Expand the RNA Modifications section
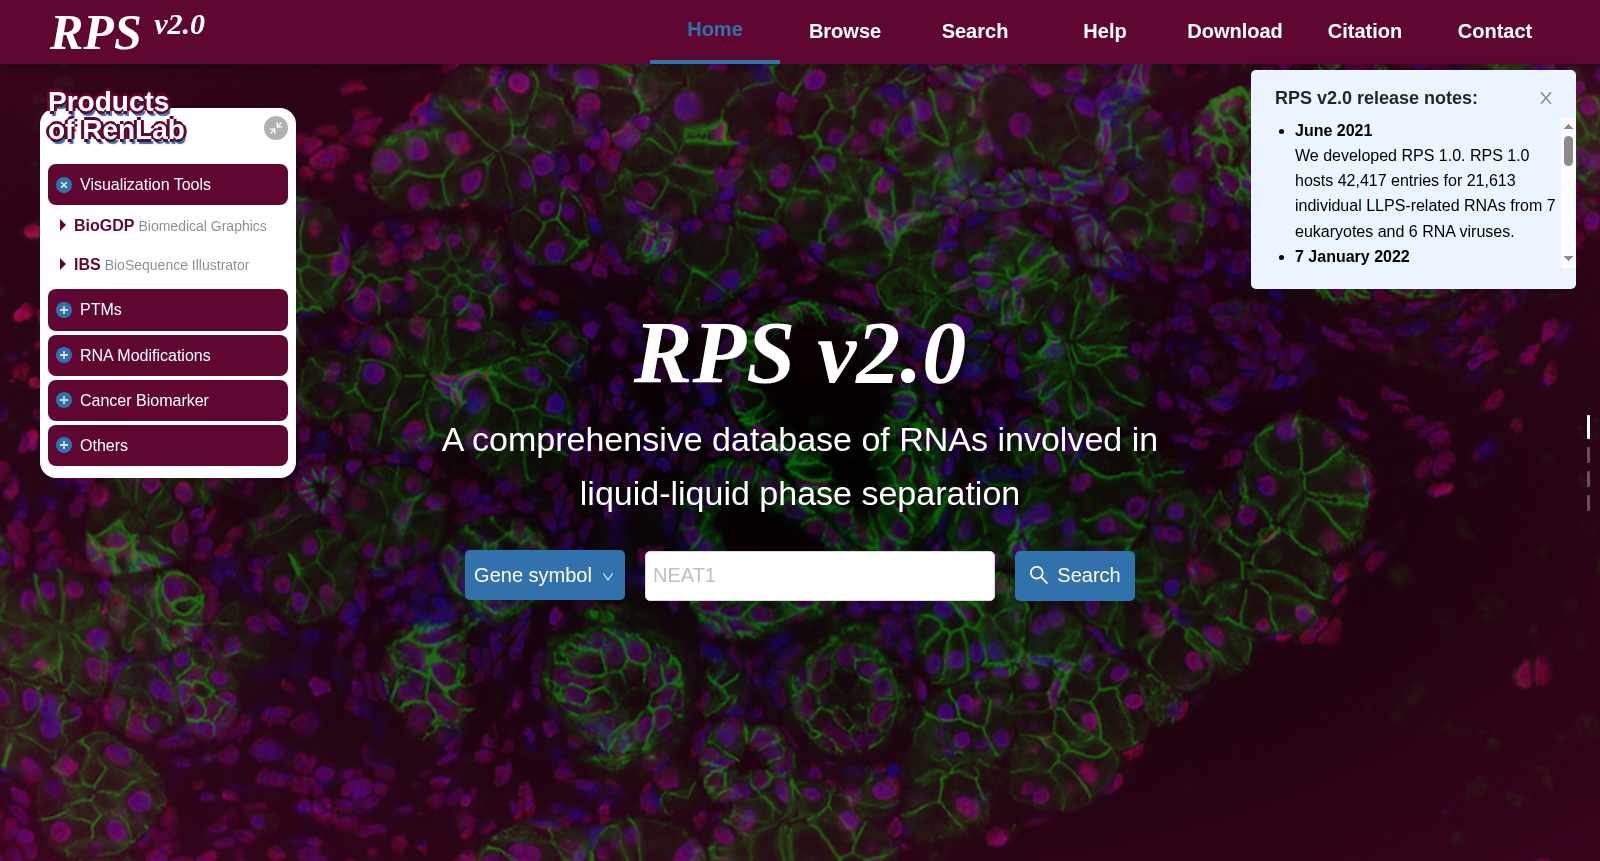 [x=168, y=355]
